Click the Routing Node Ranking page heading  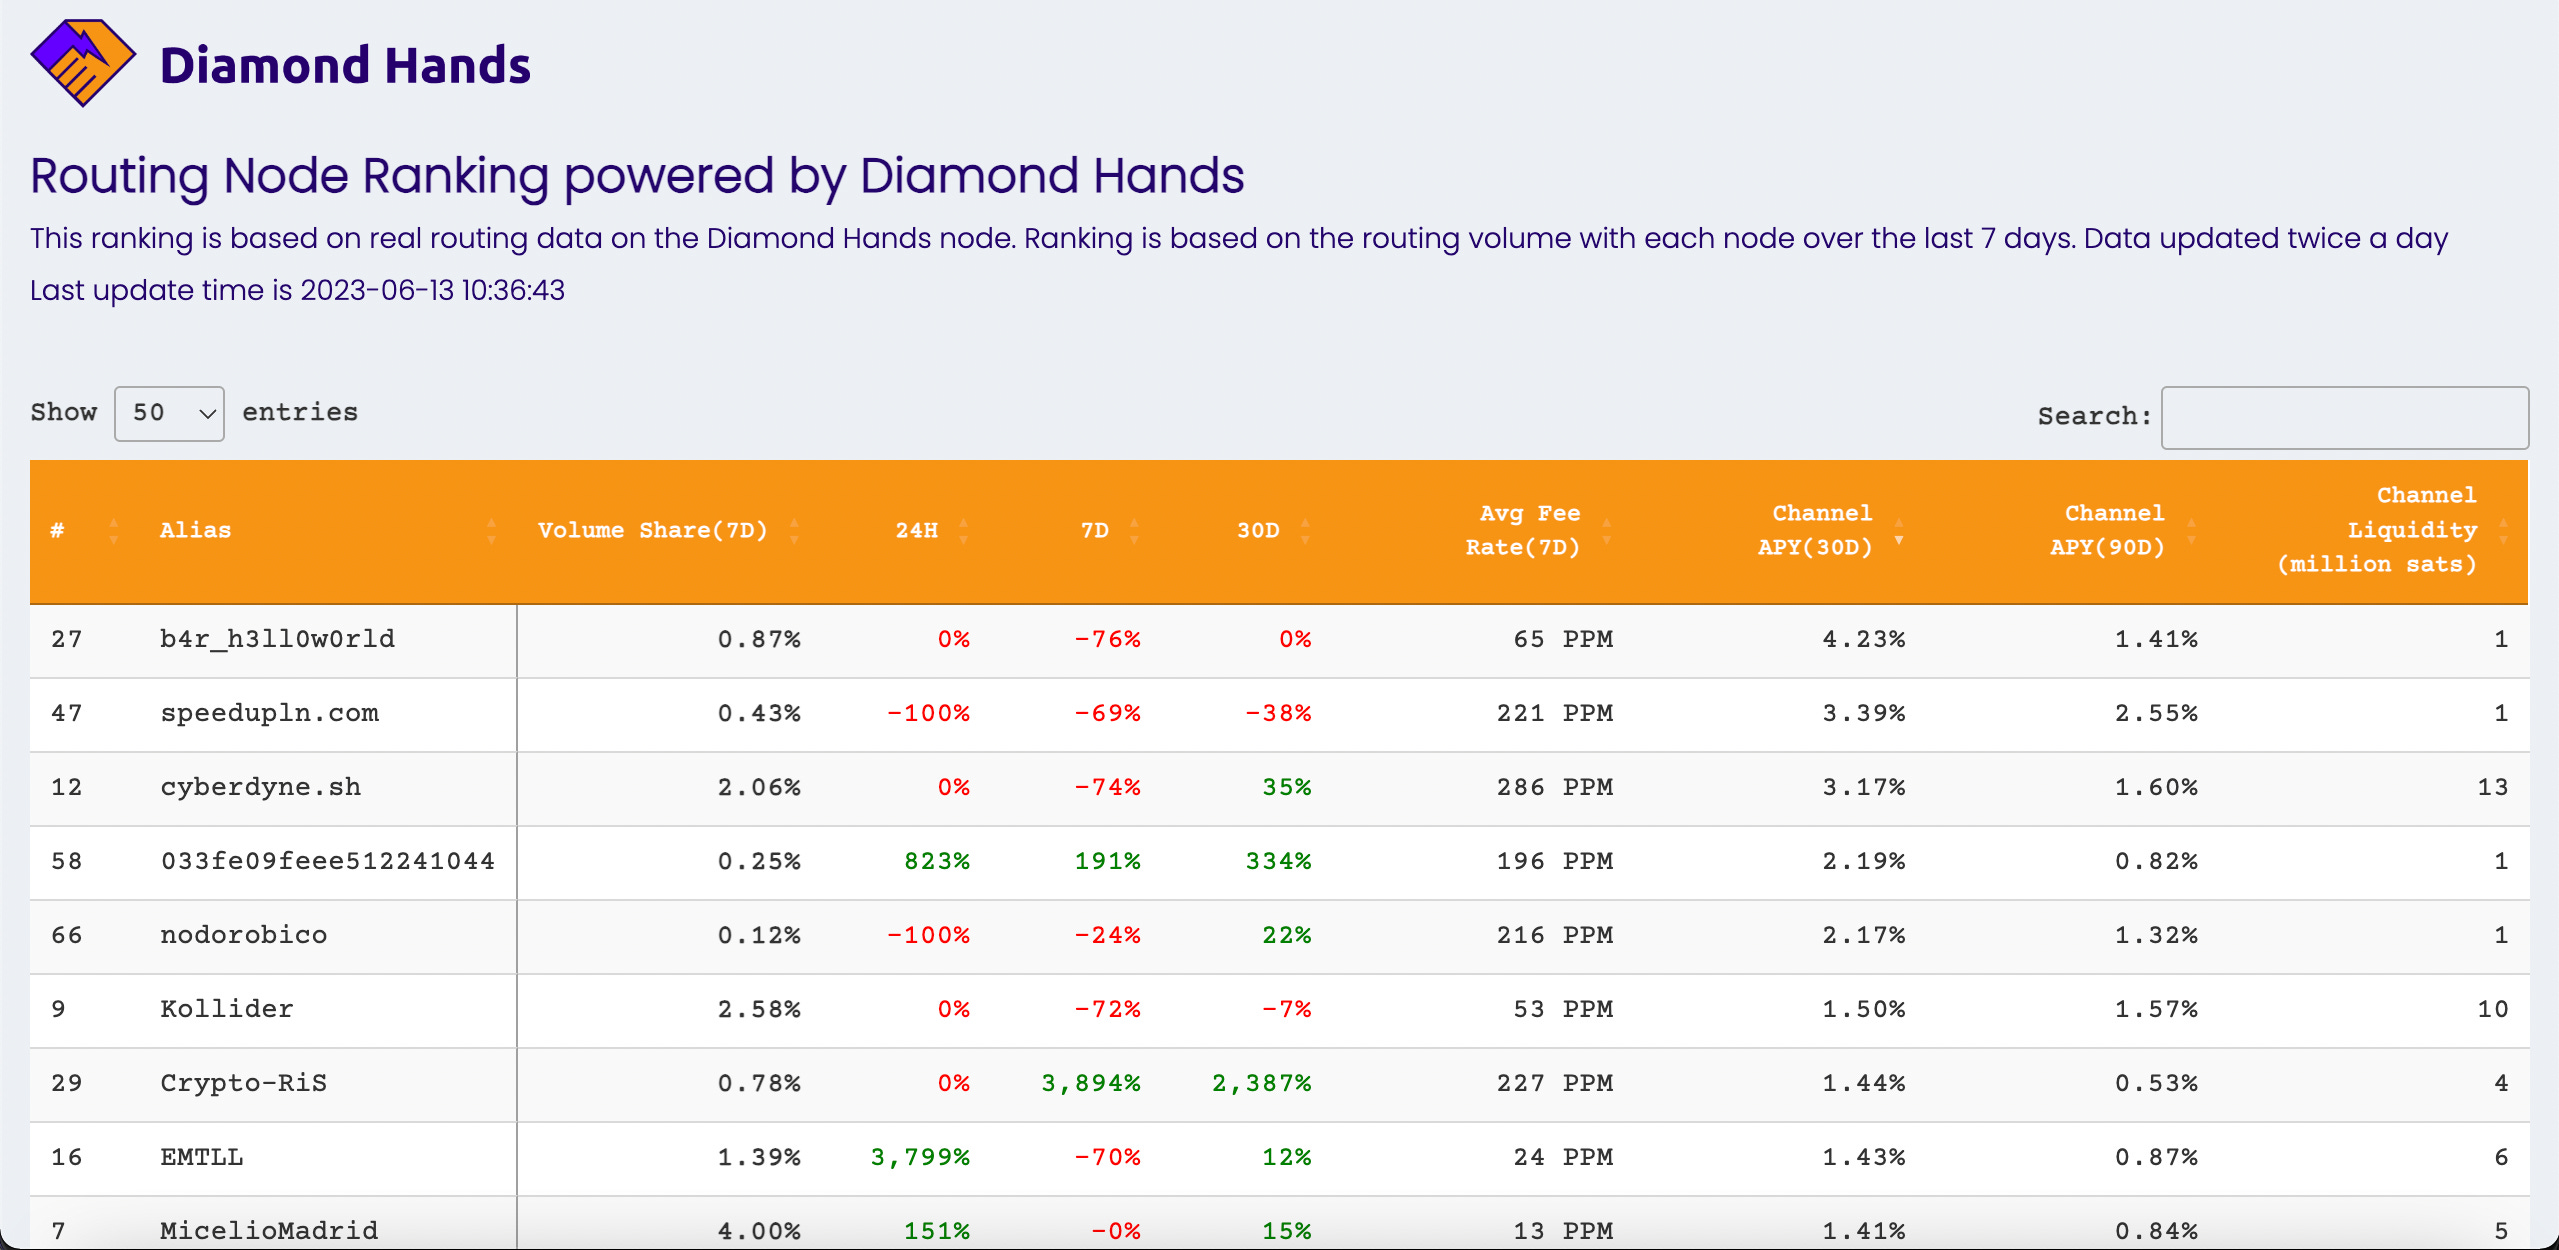point(637,177)
